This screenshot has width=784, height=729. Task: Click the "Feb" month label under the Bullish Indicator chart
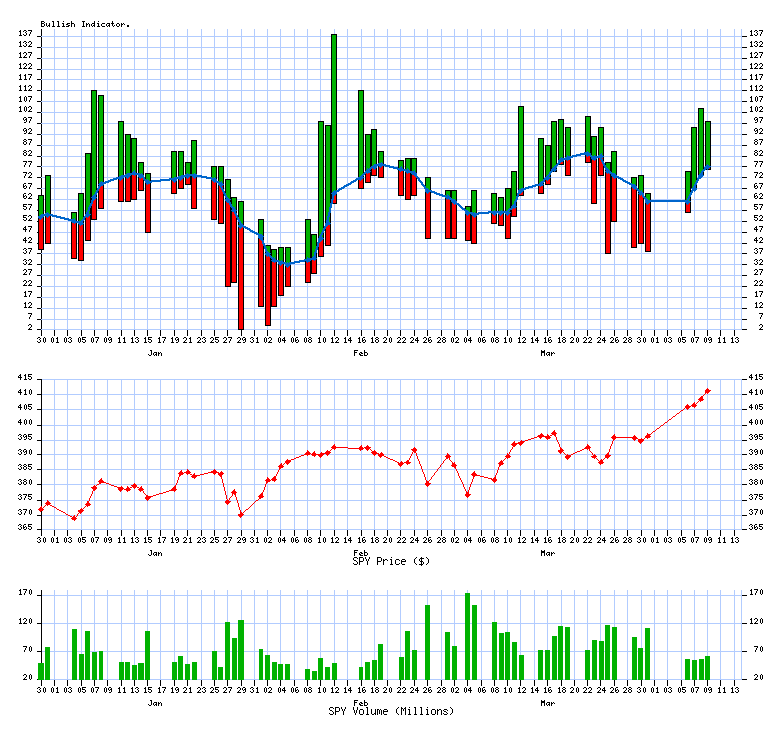coord(361,354)
